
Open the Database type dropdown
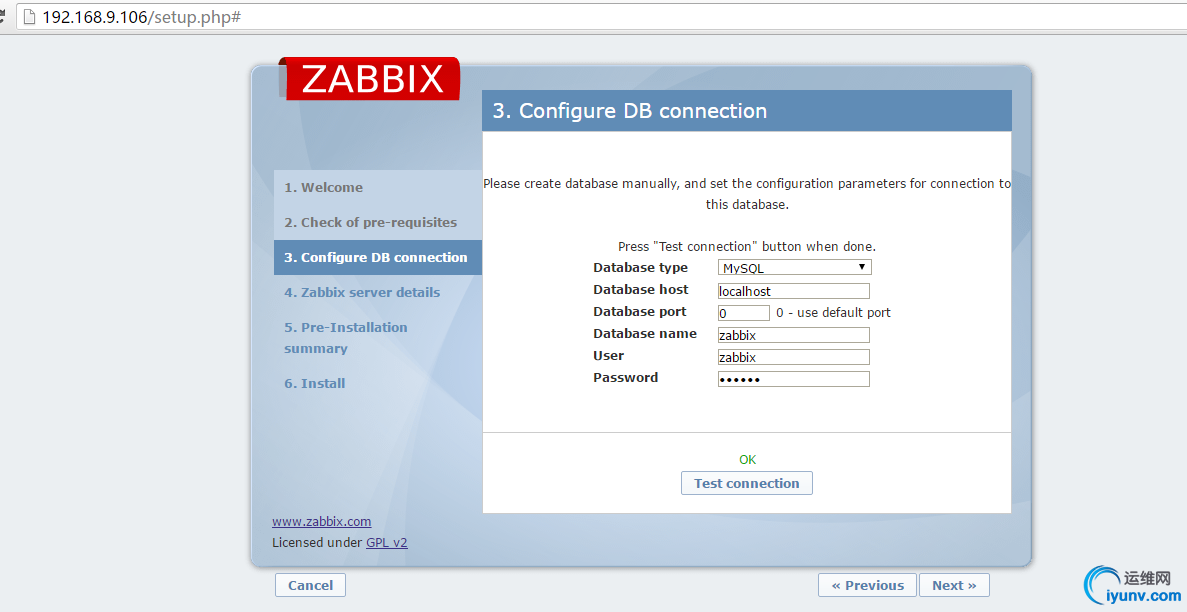click(x=794, y=267)
